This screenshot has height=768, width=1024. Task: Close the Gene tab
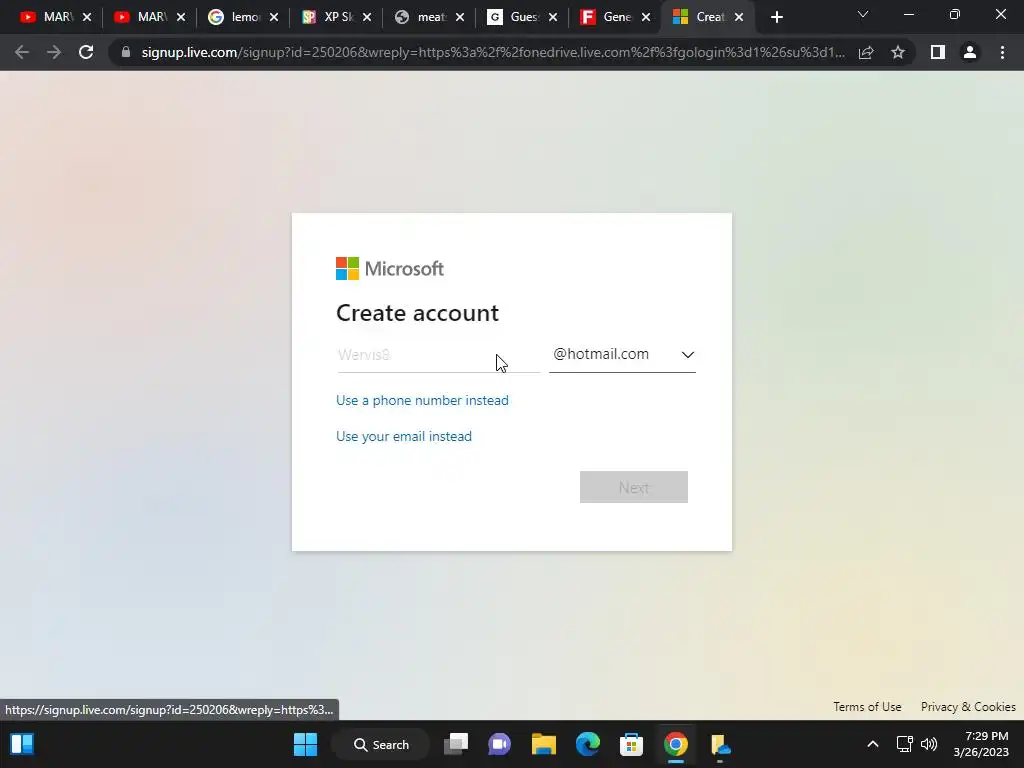coord(646,18)
